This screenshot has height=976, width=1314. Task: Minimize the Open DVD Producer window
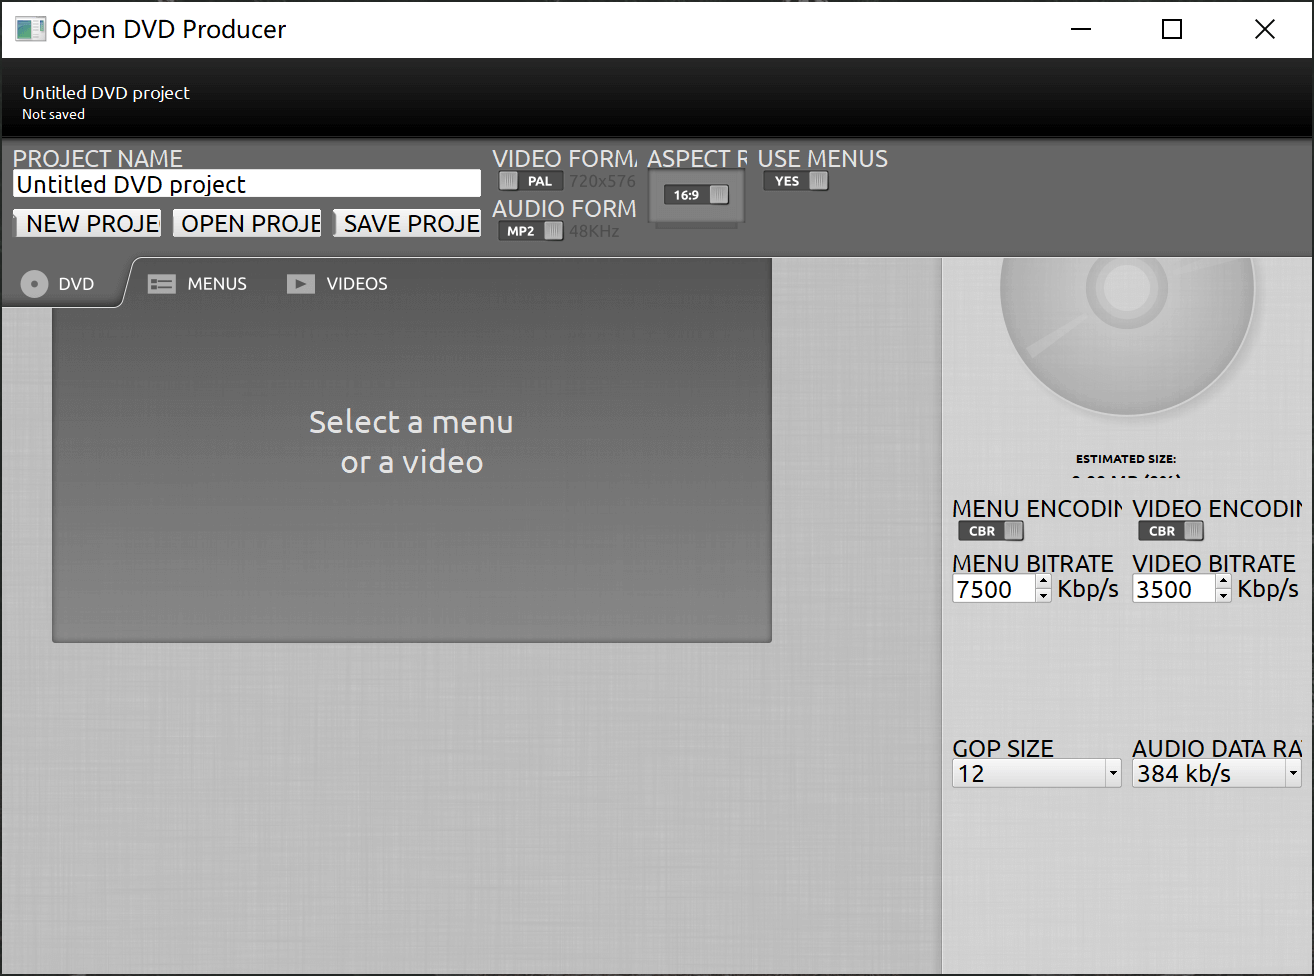tap(1080, 29)
